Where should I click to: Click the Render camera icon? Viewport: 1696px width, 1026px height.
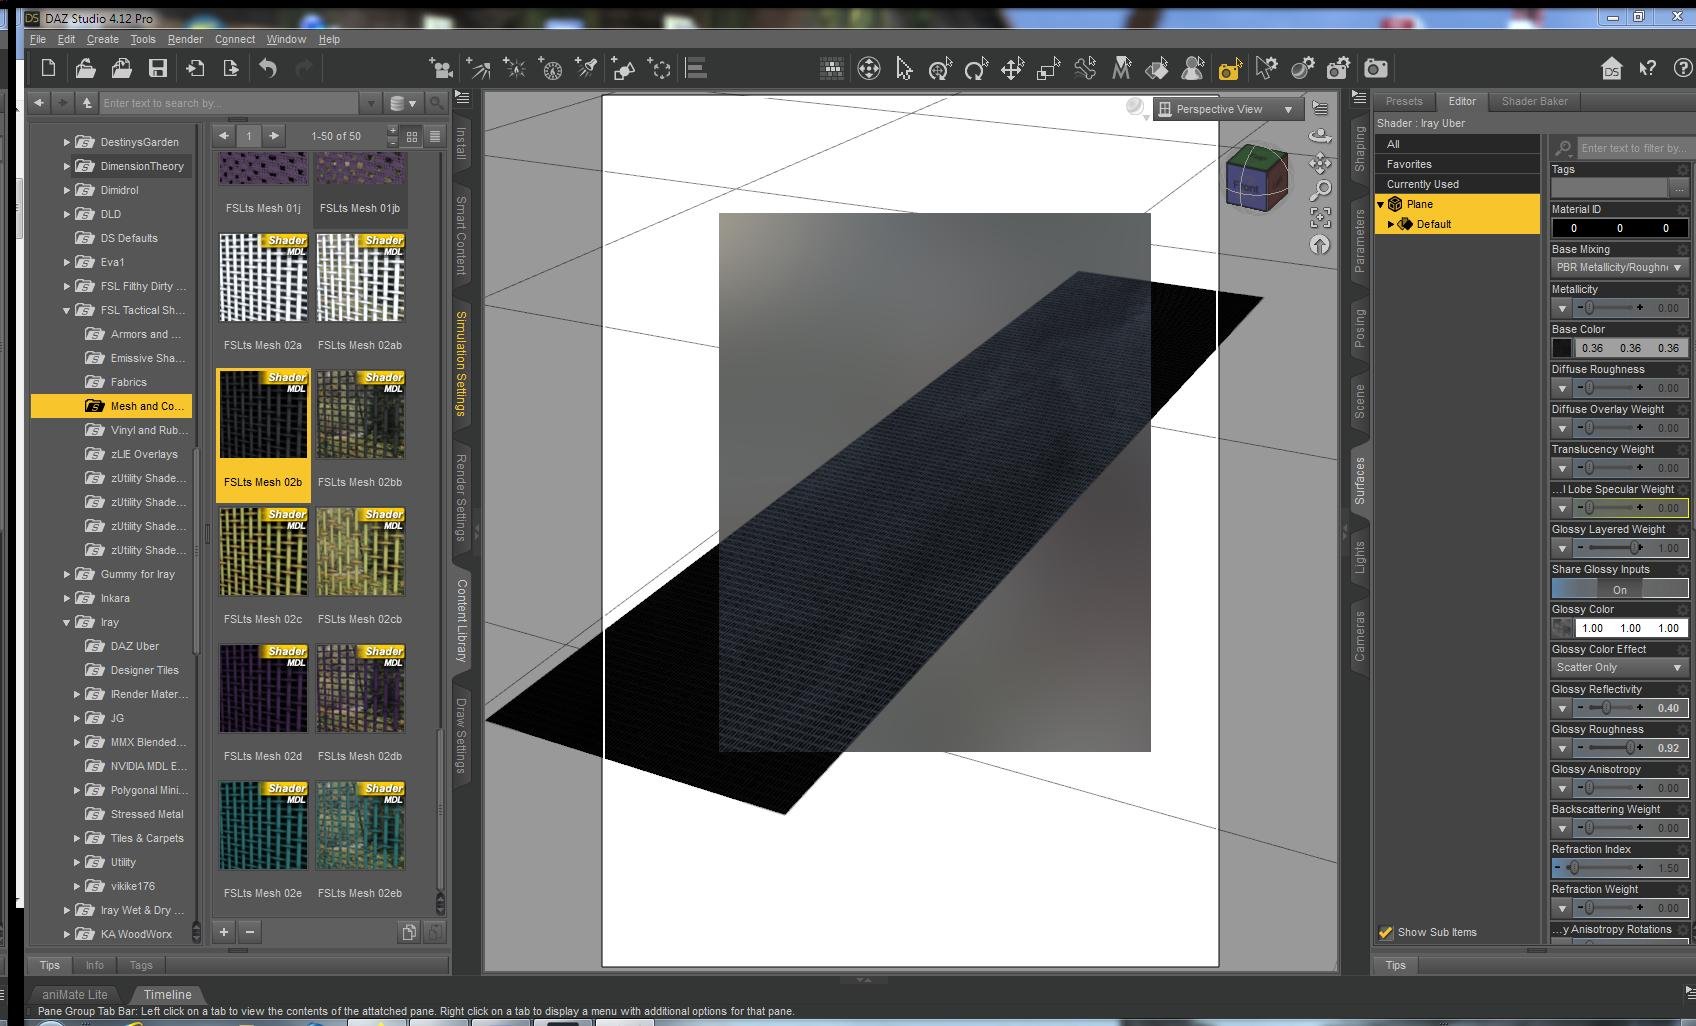1376,68
